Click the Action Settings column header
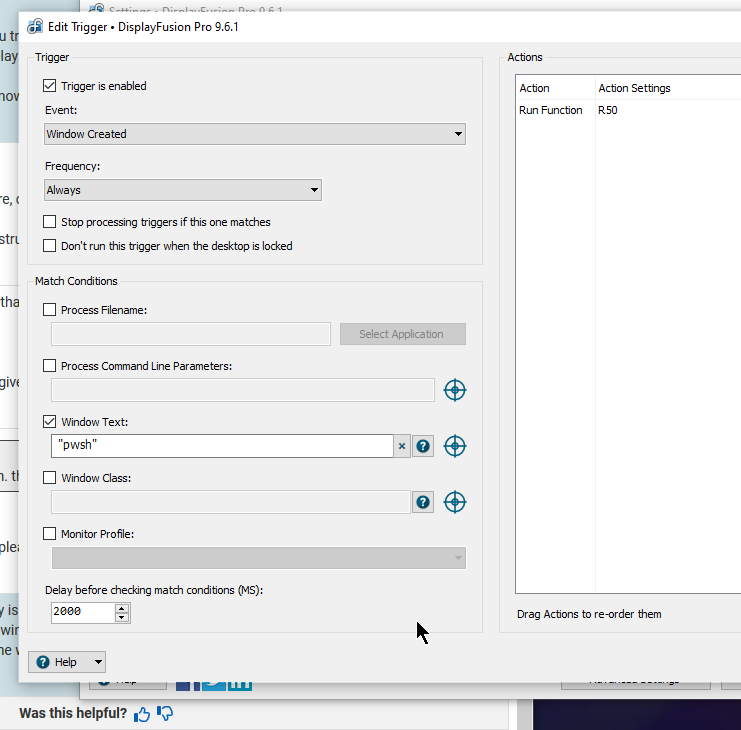Image resolution: width=741 pixels, height=730 pixels. coord(634,88)
